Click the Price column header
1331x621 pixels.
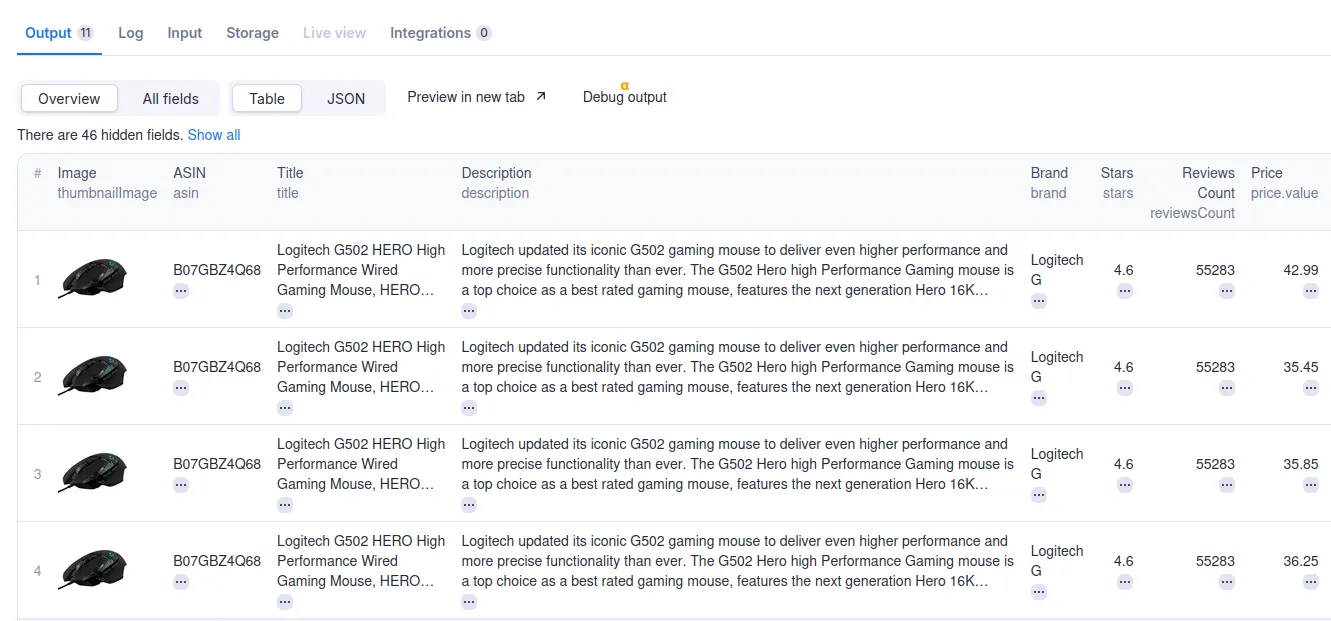tap(1285, 183)
